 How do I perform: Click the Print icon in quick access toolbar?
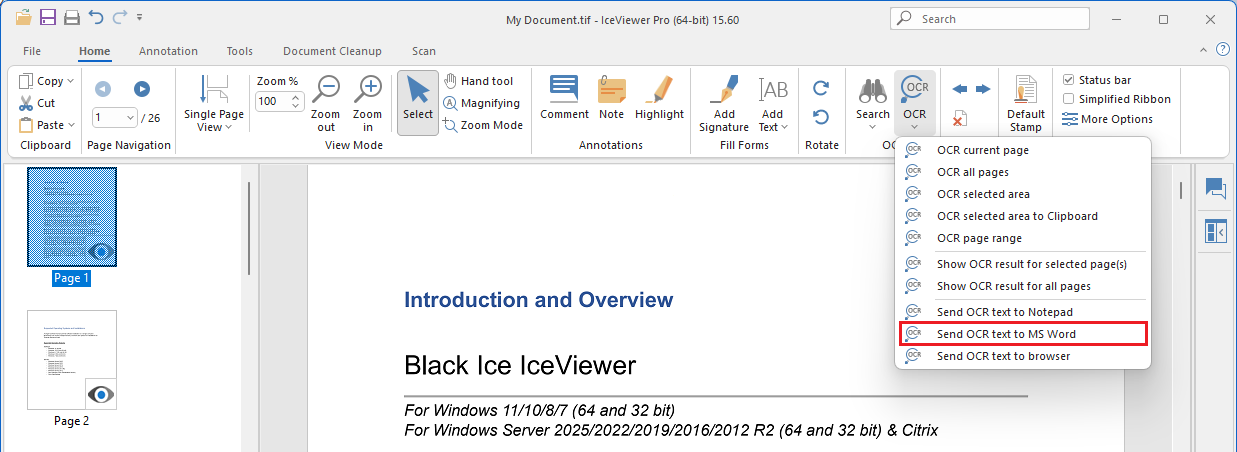point(72,18)
